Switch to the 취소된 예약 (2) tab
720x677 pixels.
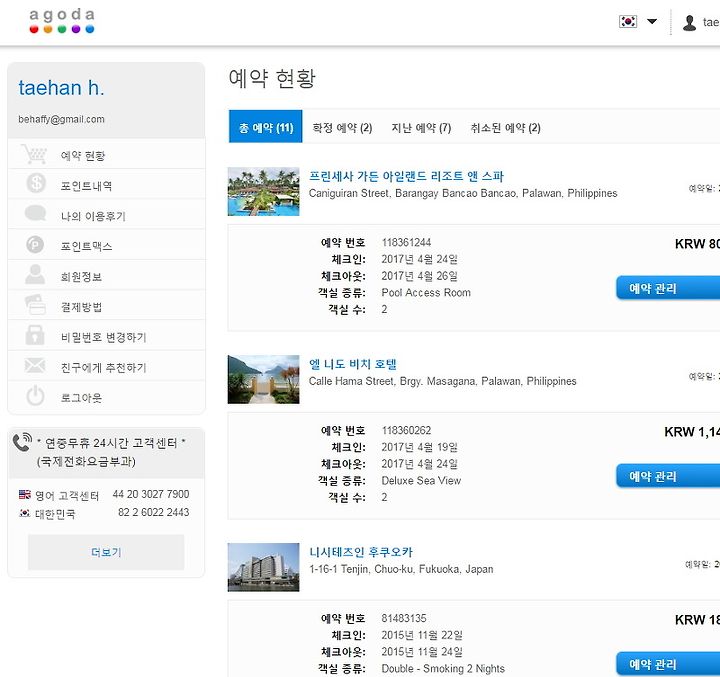[x=505, y=127]
